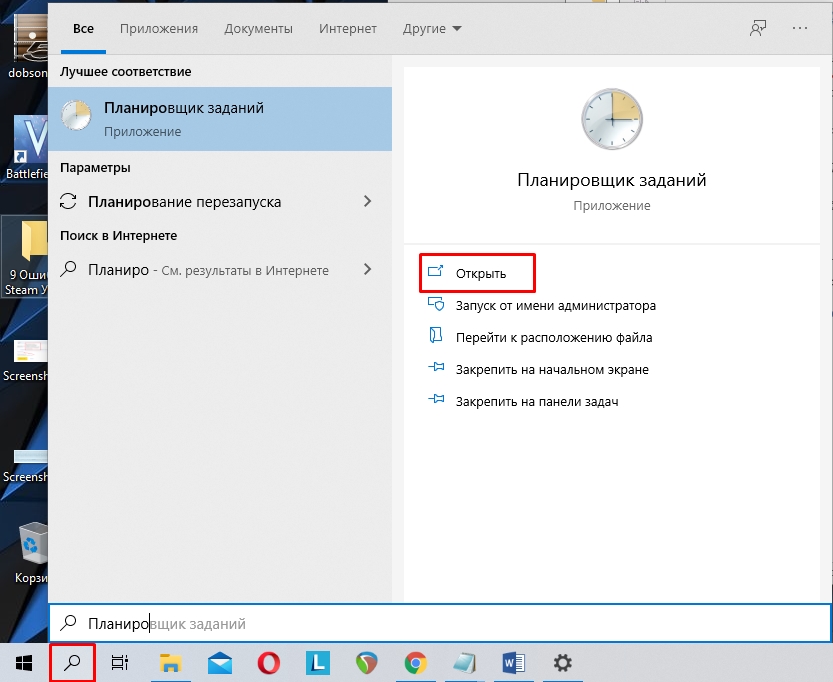
Task: Expand the Другие dropdown filter
Action: pos(432,29)
